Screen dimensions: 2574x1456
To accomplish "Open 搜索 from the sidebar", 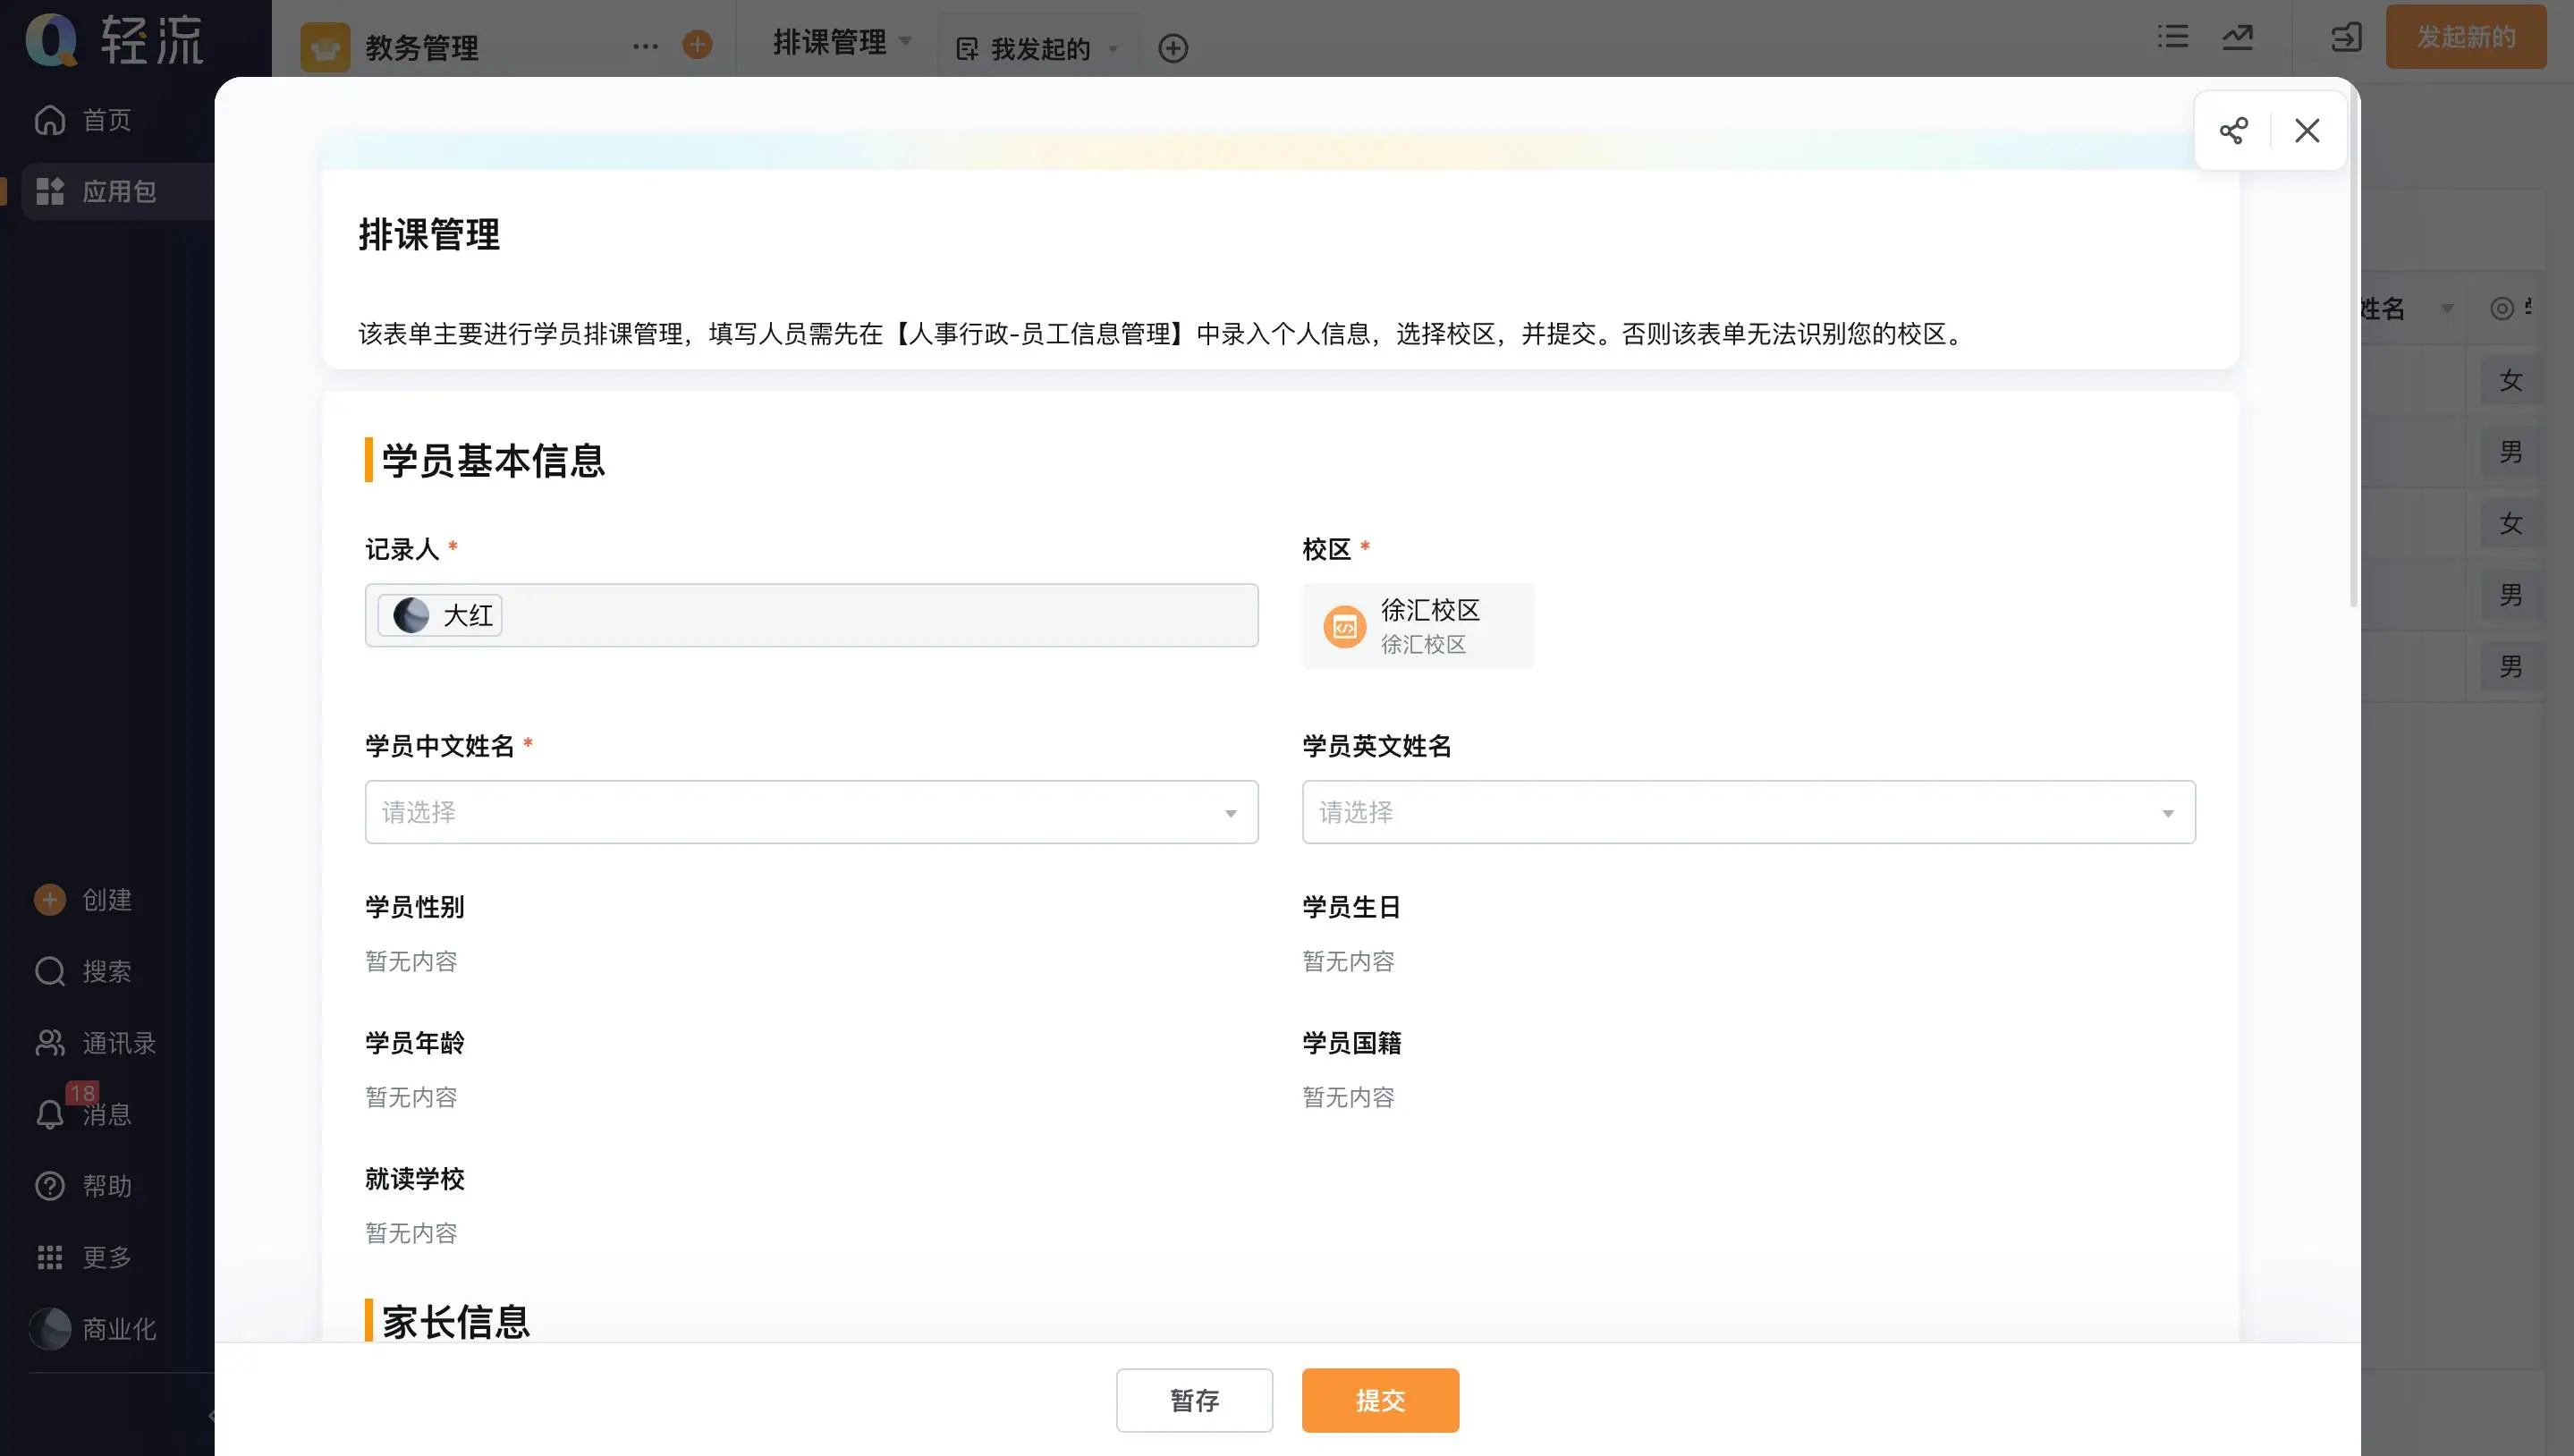I will click(x=83, y=971).
